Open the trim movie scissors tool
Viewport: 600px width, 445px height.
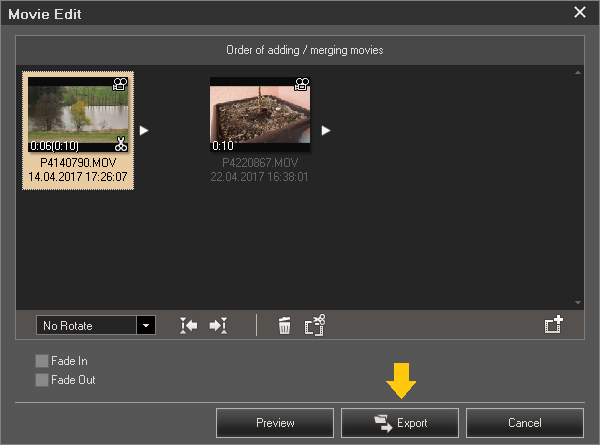315,325
